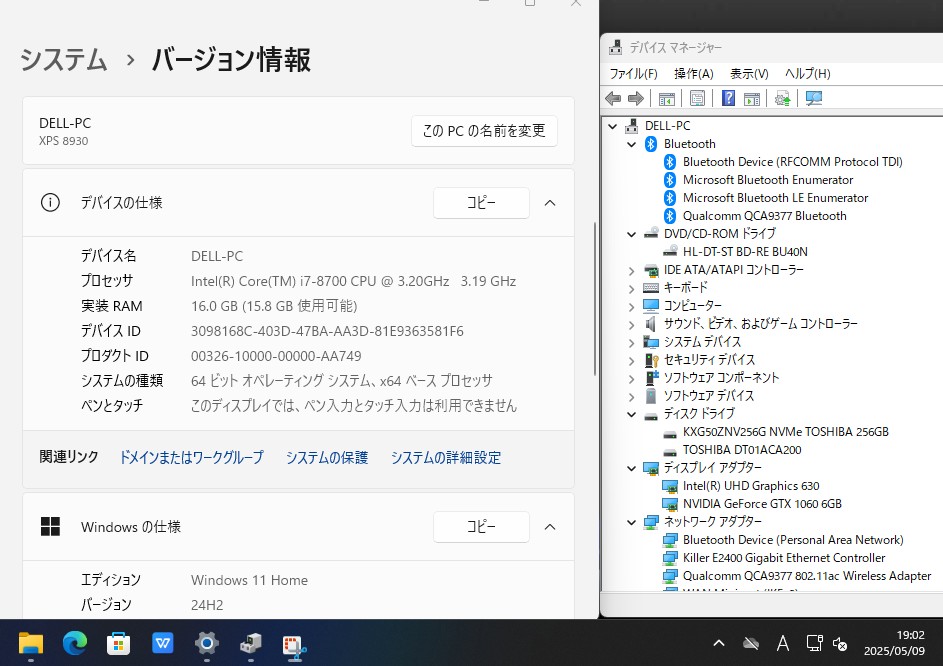
Task: Collapse the Windows の仕様 section chevron
Action: point(550,527)
